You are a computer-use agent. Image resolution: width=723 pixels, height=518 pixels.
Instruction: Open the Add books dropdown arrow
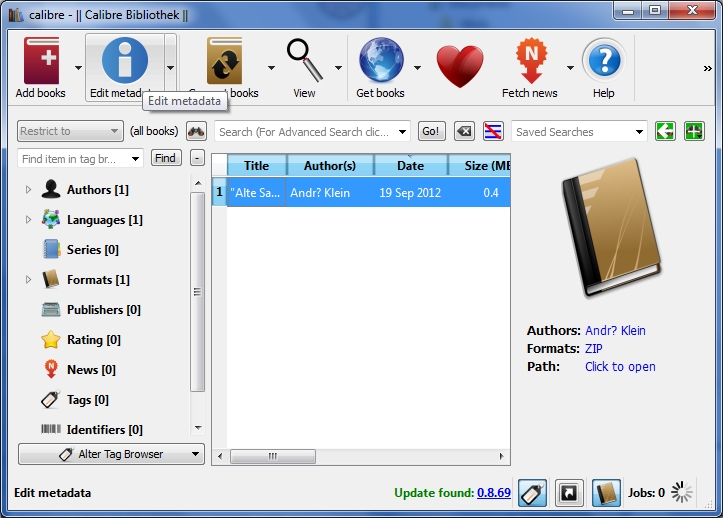tap(78, 68)
